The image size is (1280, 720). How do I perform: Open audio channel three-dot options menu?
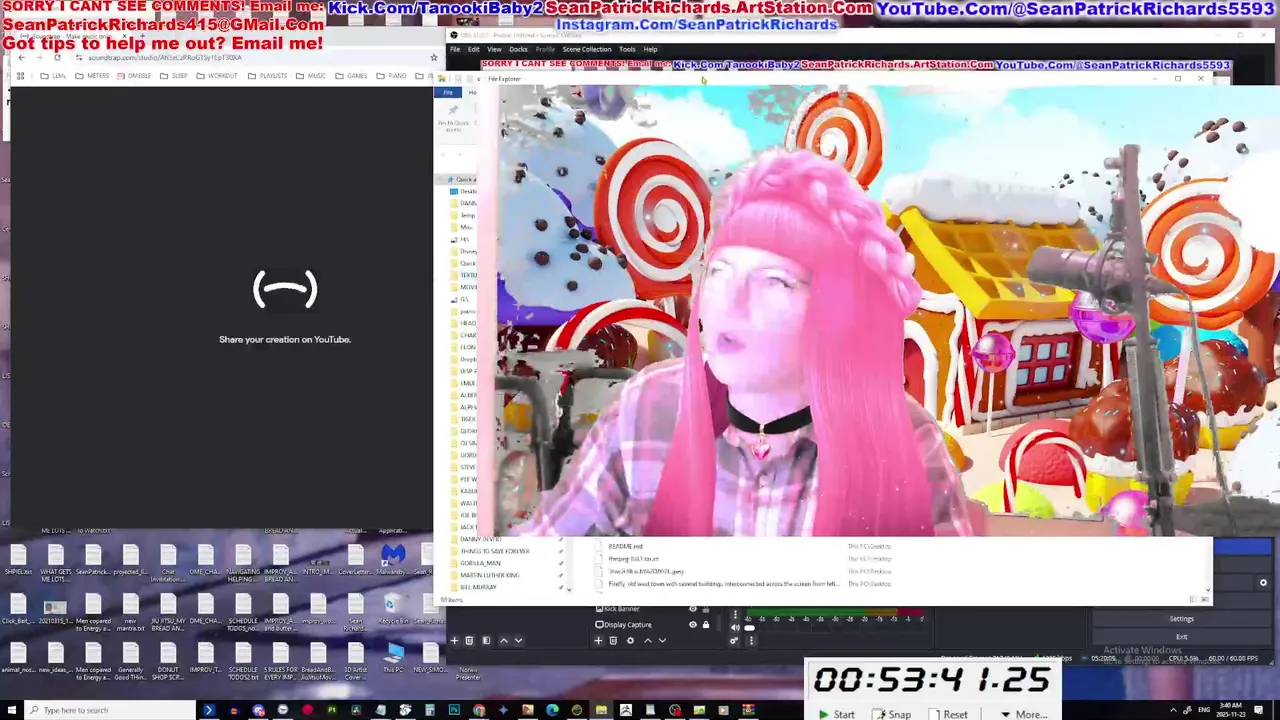coord(735,615)
